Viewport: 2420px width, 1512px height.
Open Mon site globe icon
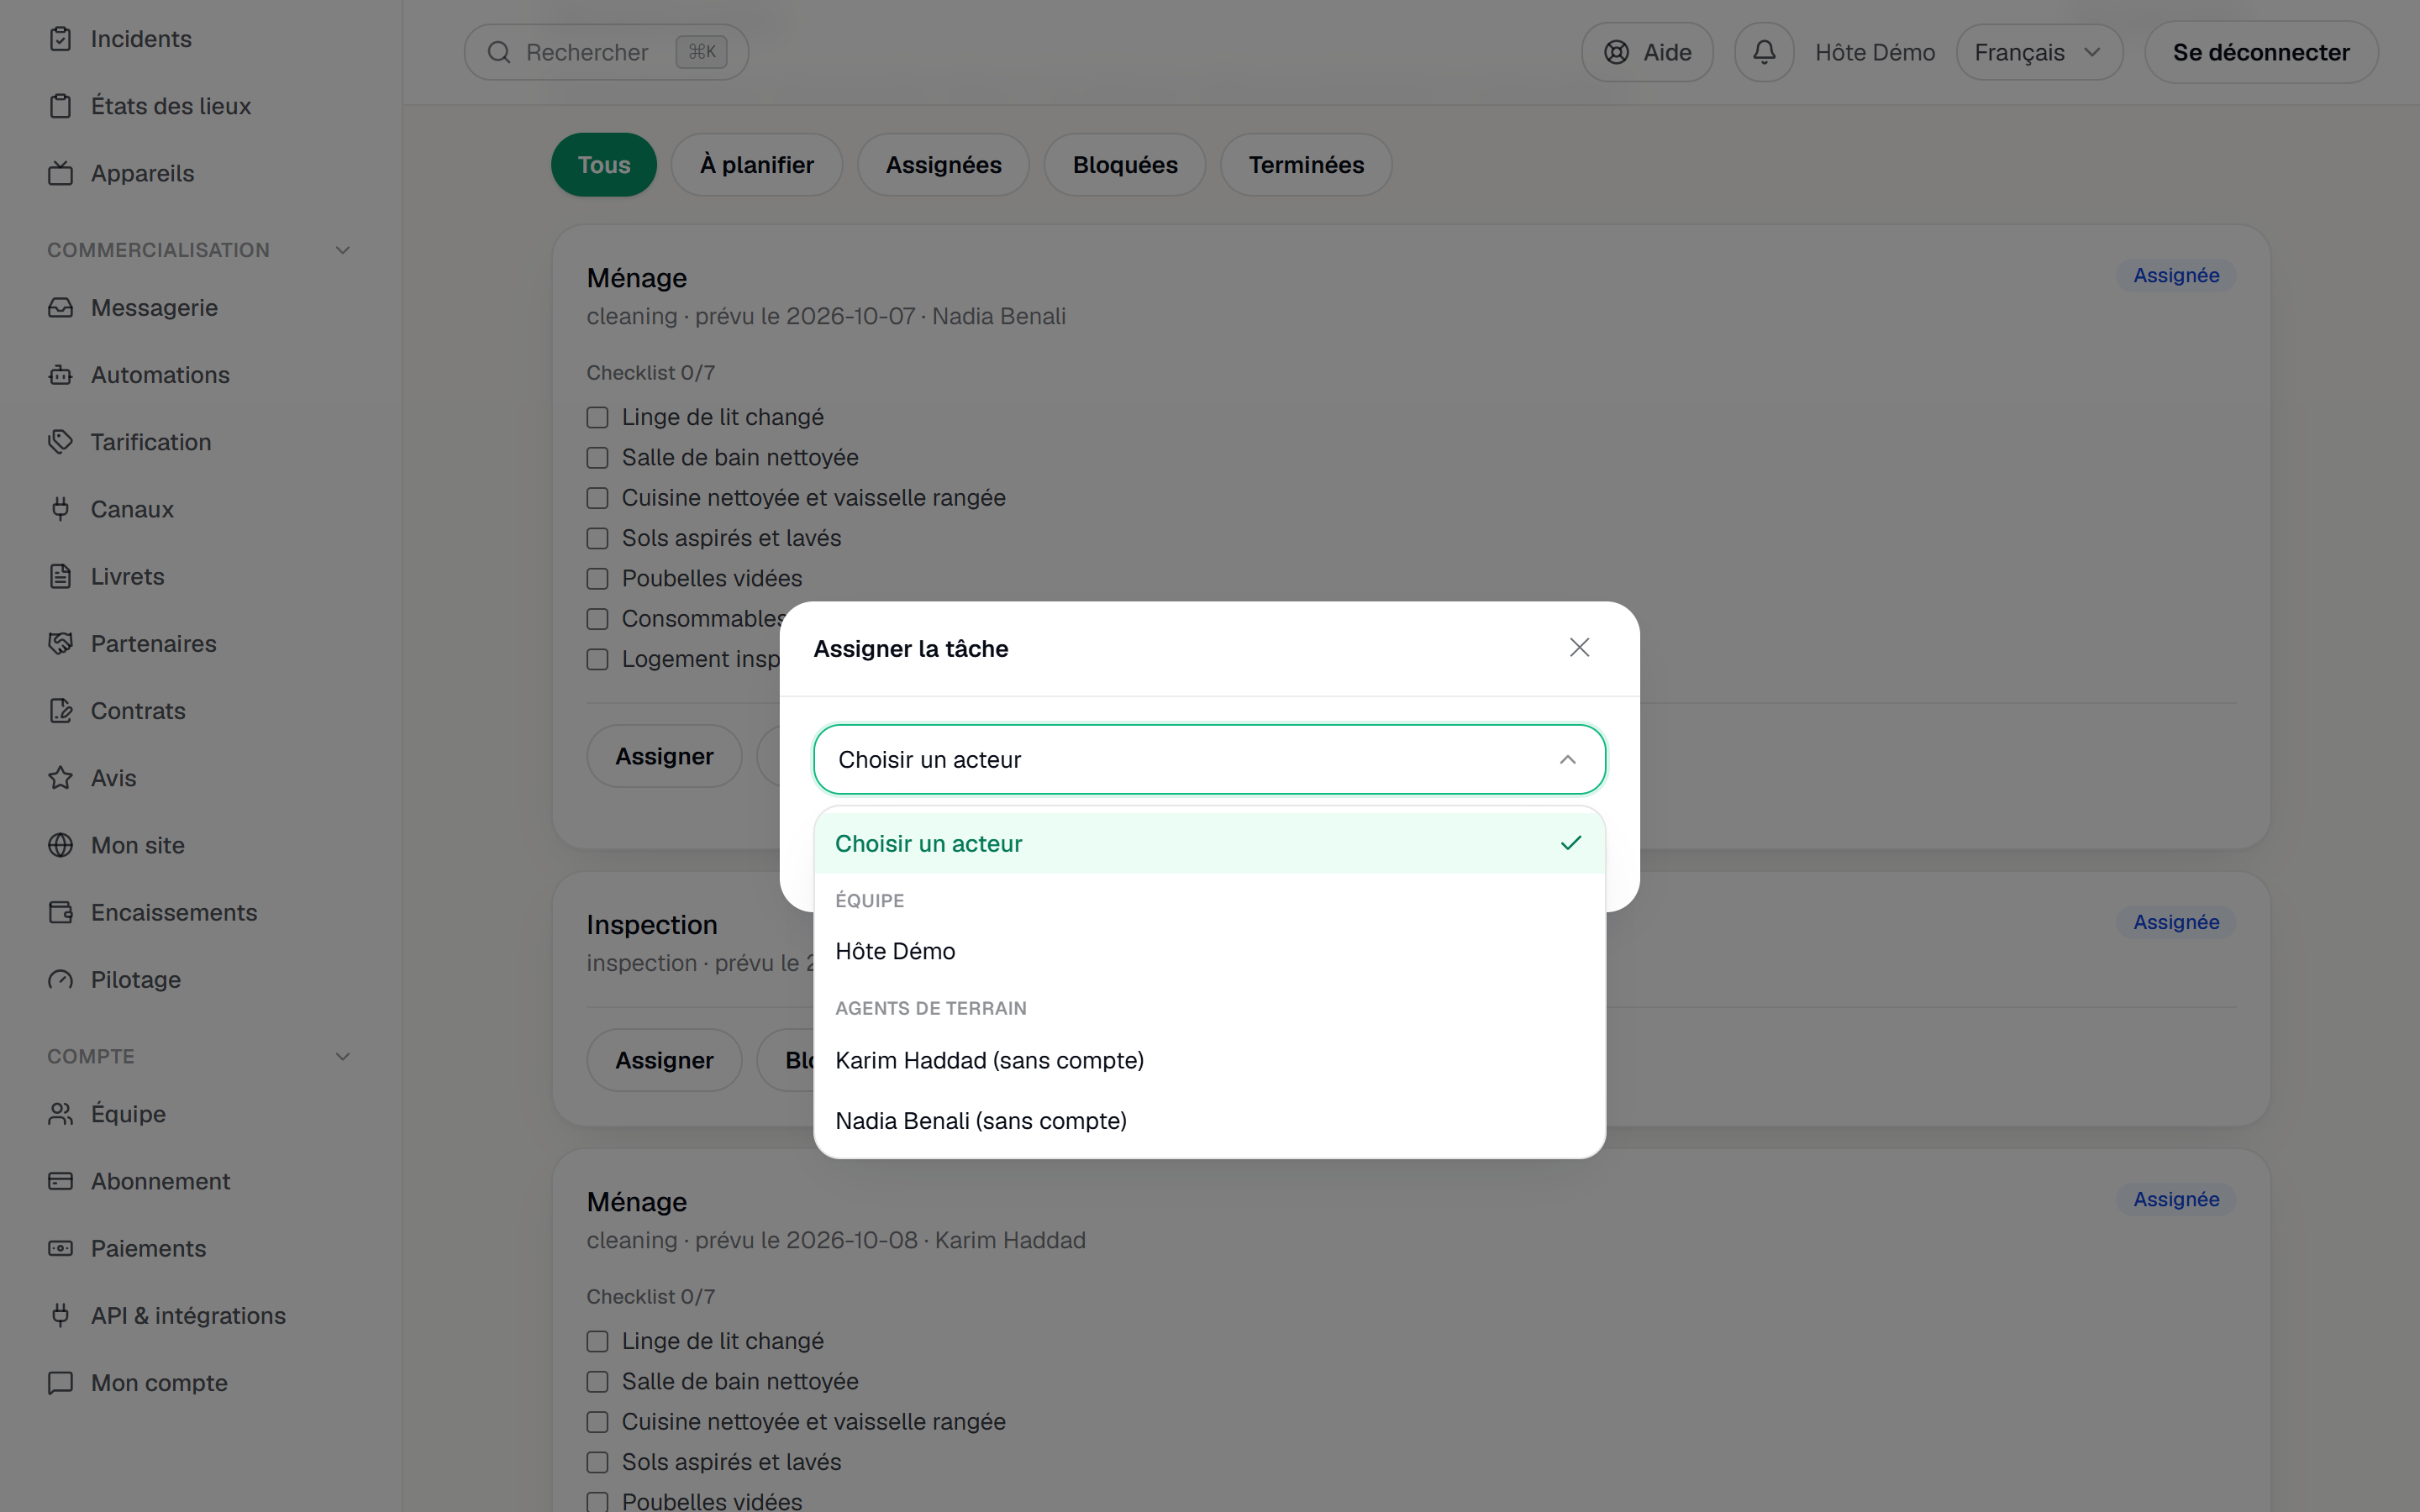coord(60,845)
